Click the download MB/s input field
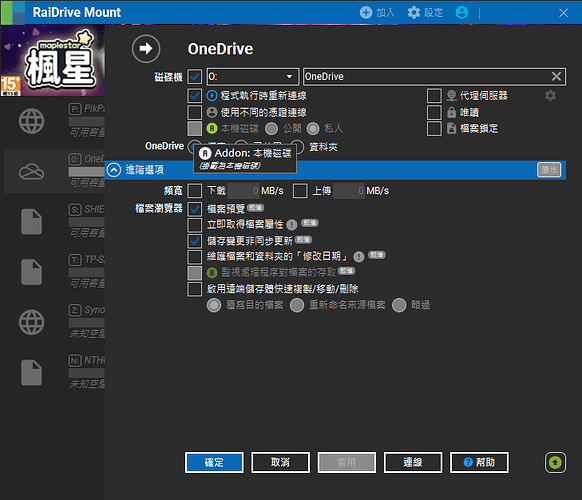 coord(243,191)
